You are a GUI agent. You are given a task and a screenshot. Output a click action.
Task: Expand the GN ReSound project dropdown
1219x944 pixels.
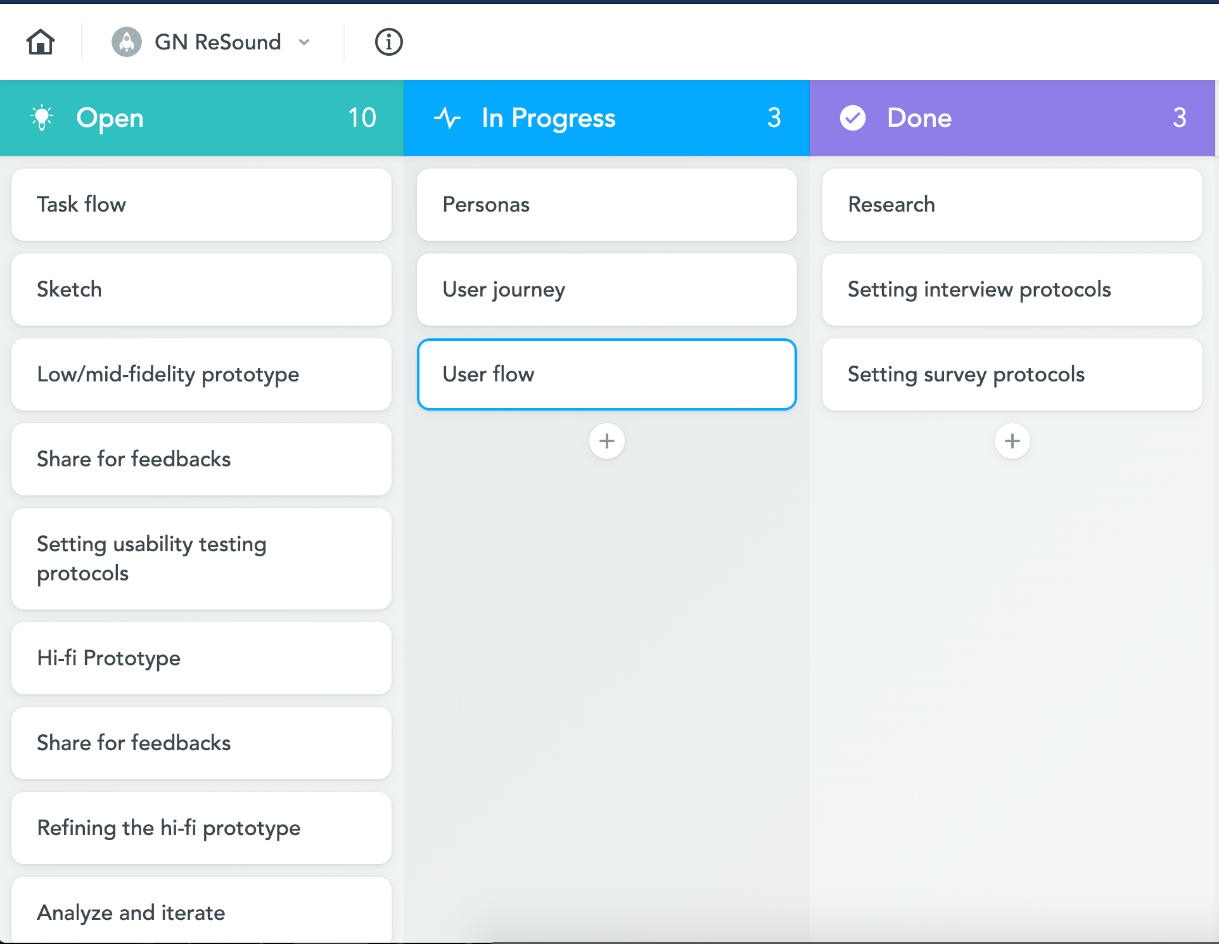pyautogui.click(x=305, y=42)
